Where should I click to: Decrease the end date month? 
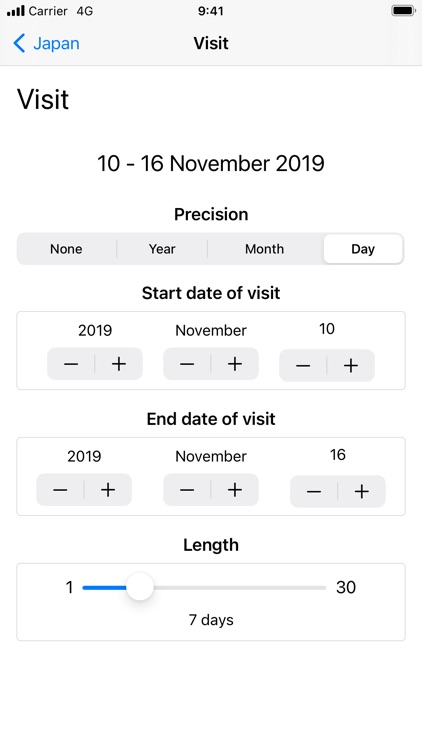pyautogui.click(x=187, y=490)
